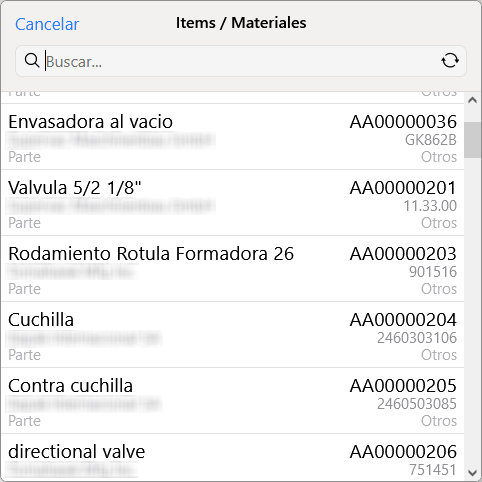The image size is (482, 482).
Task: Click the refresh icon in search bar
Action: pyautogui.click(x=450, y=61)
